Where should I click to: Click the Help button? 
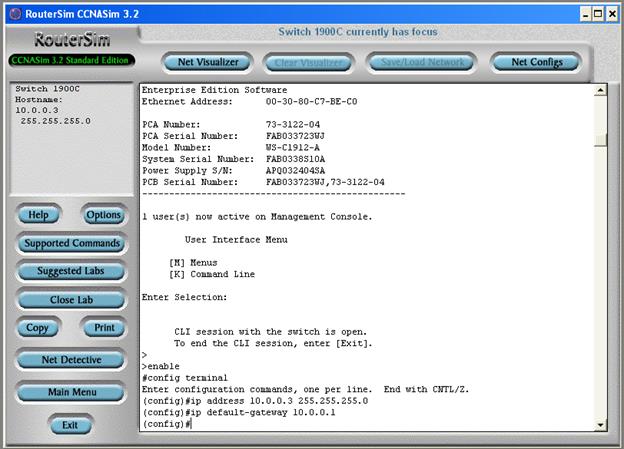point(39,215)
